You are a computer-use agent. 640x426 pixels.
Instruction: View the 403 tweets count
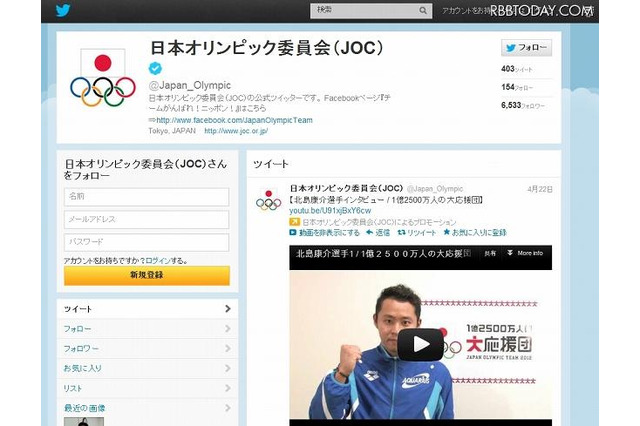pos(517,69)
